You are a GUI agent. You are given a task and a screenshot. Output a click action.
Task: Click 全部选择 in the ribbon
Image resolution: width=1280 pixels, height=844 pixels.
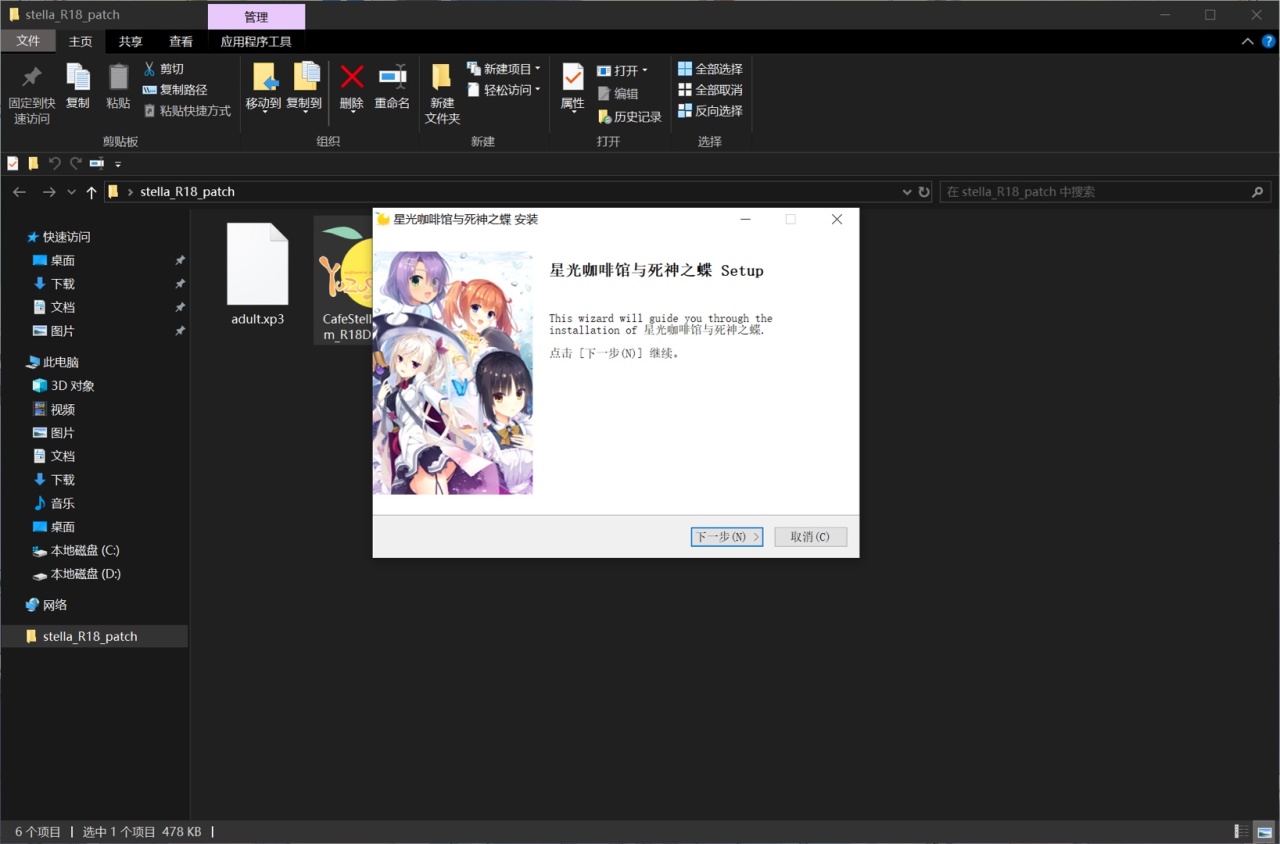click(x=710, y=69)
